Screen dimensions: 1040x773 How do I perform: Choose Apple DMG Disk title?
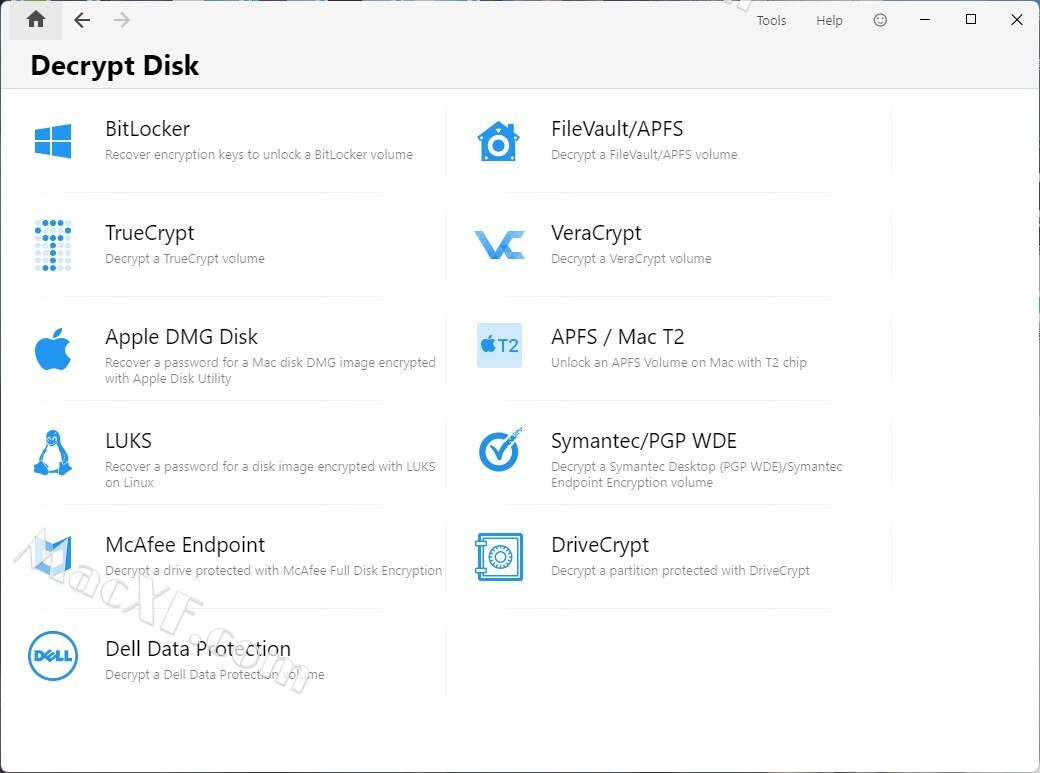(181, 337)
